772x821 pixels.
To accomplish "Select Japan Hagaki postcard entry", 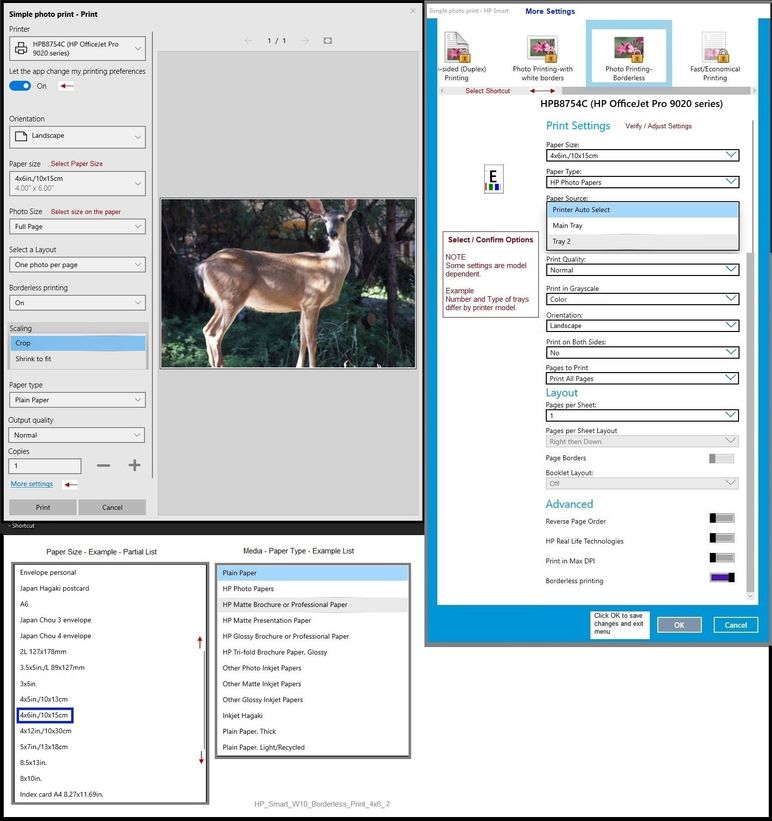I will tap(54, 588).
